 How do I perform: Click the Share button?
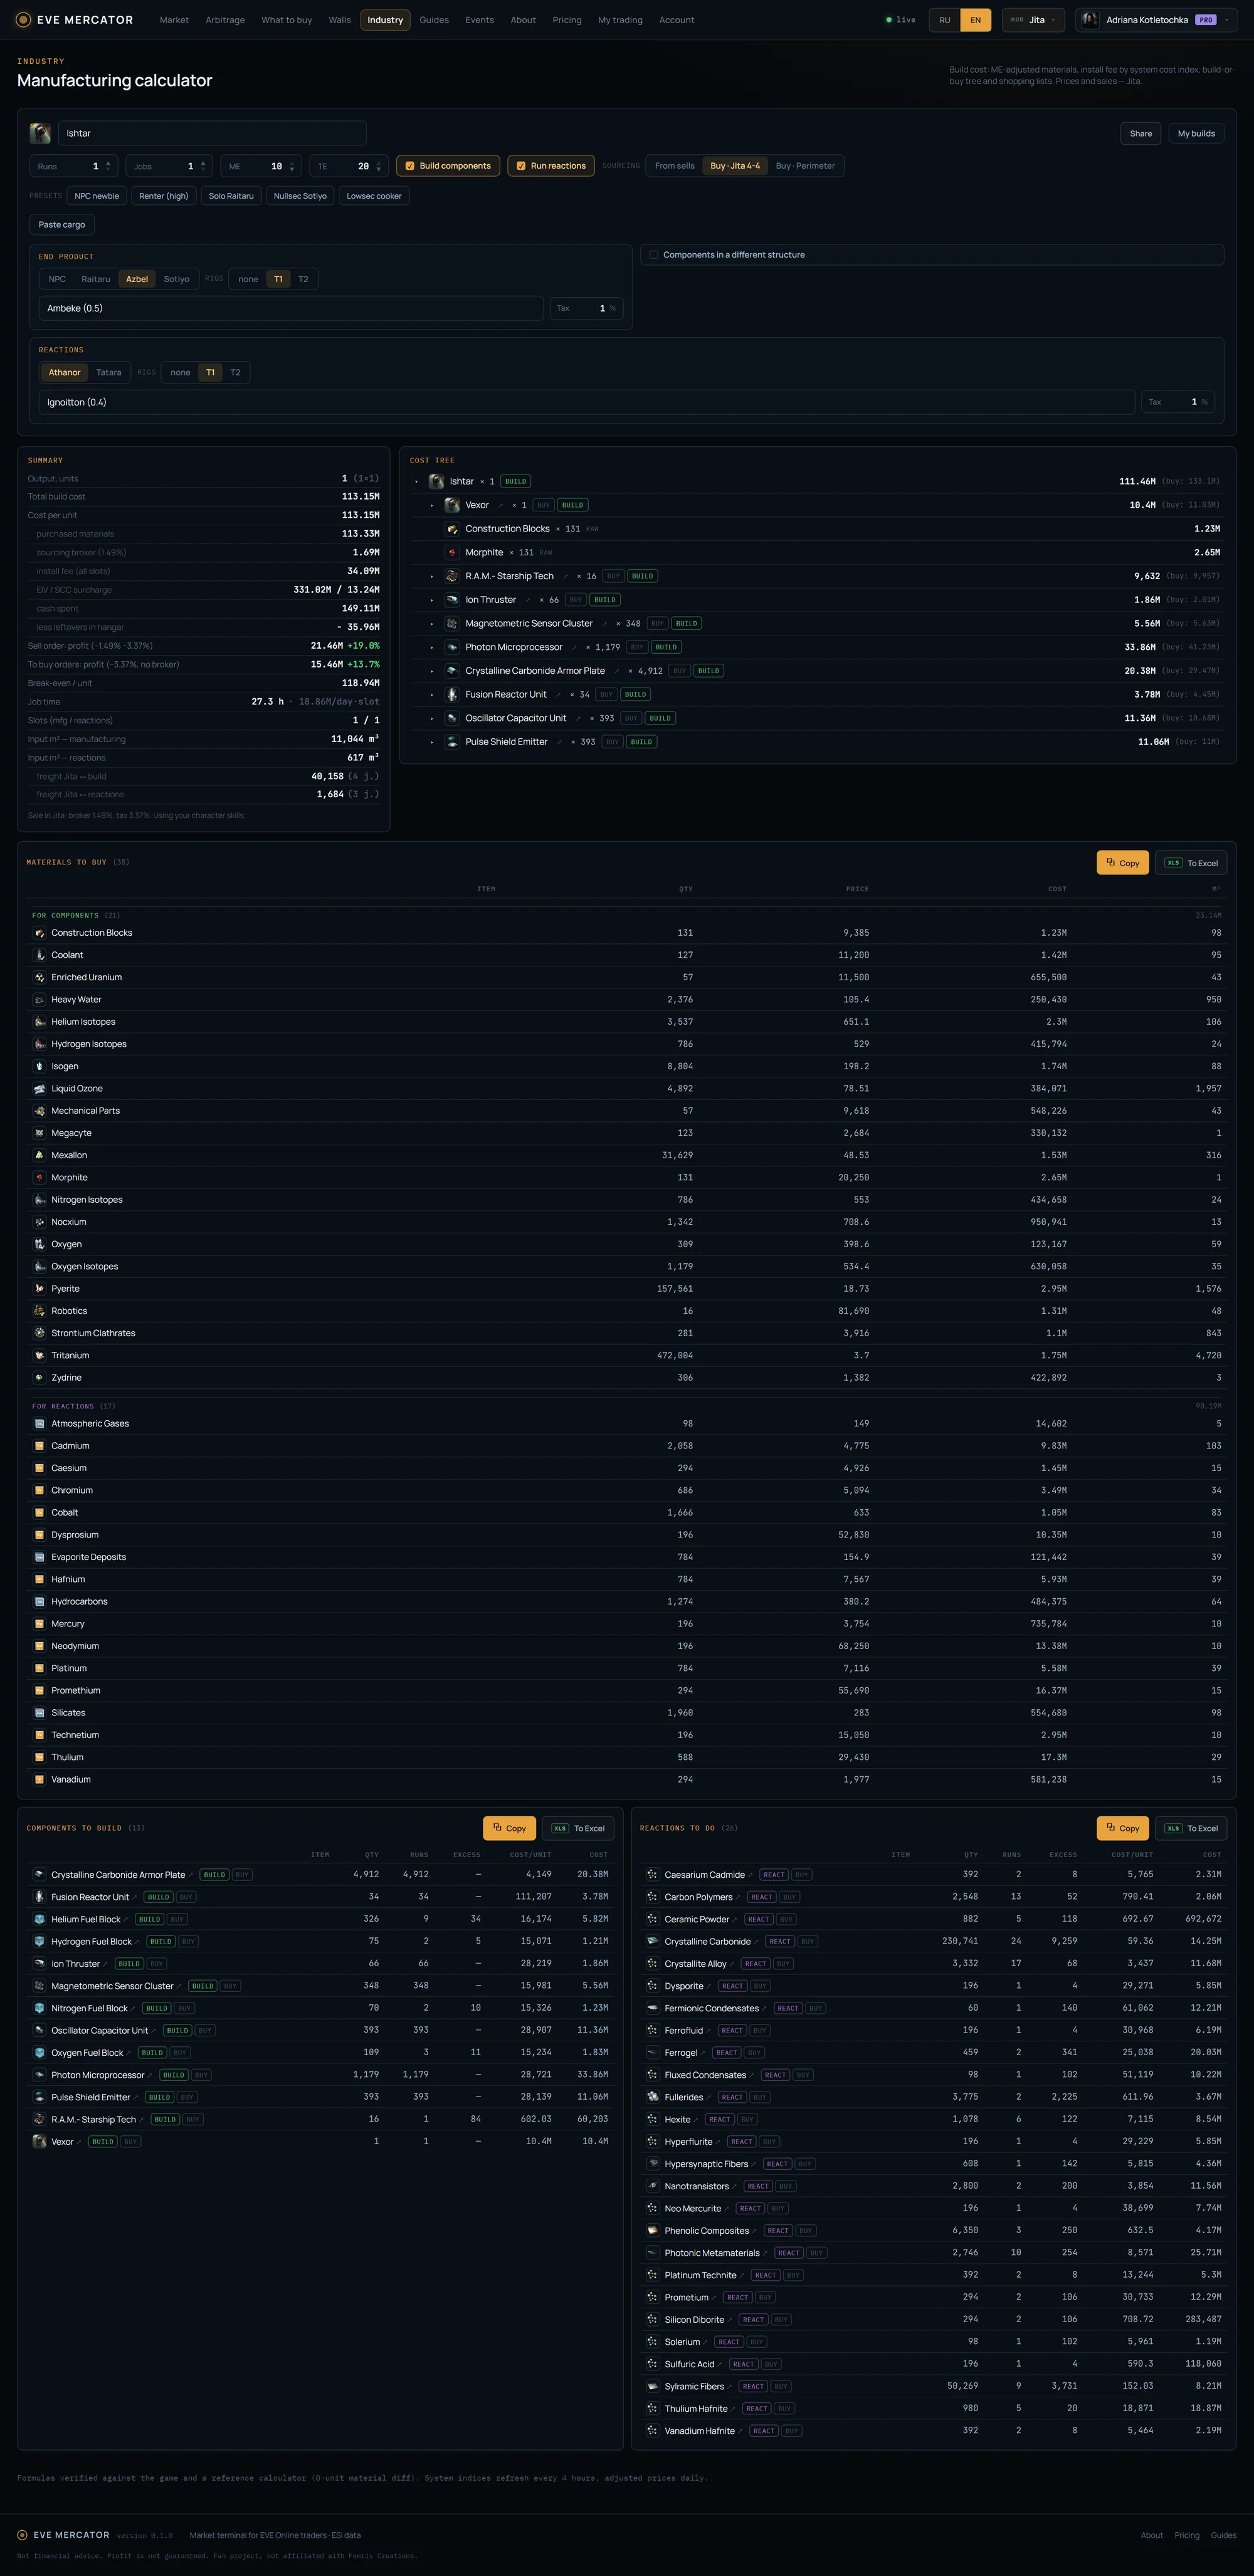pos(1141,133)
